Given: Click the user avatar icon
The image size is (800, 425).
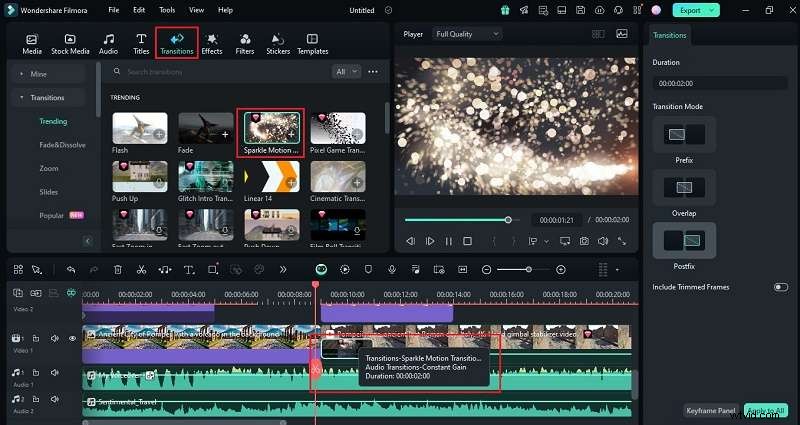Looking at the screenshot, I should [656, 10].
